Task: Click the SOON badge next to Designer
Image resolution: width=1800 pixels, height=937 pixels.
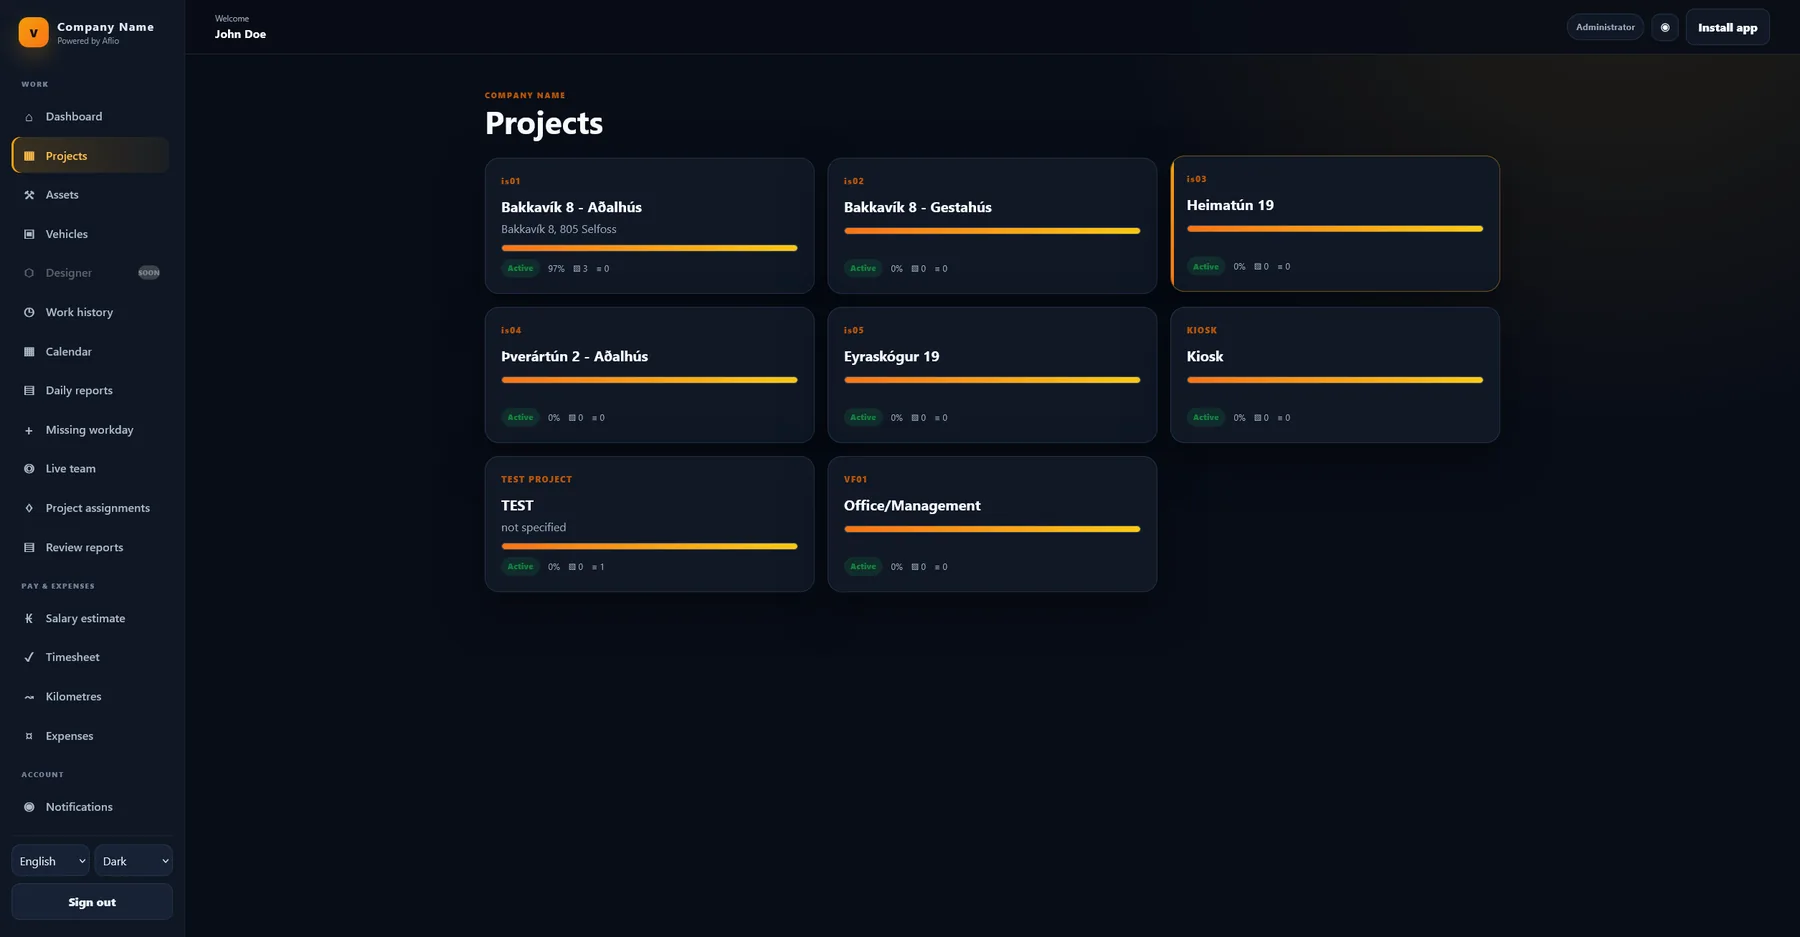Action: point(149,273)
